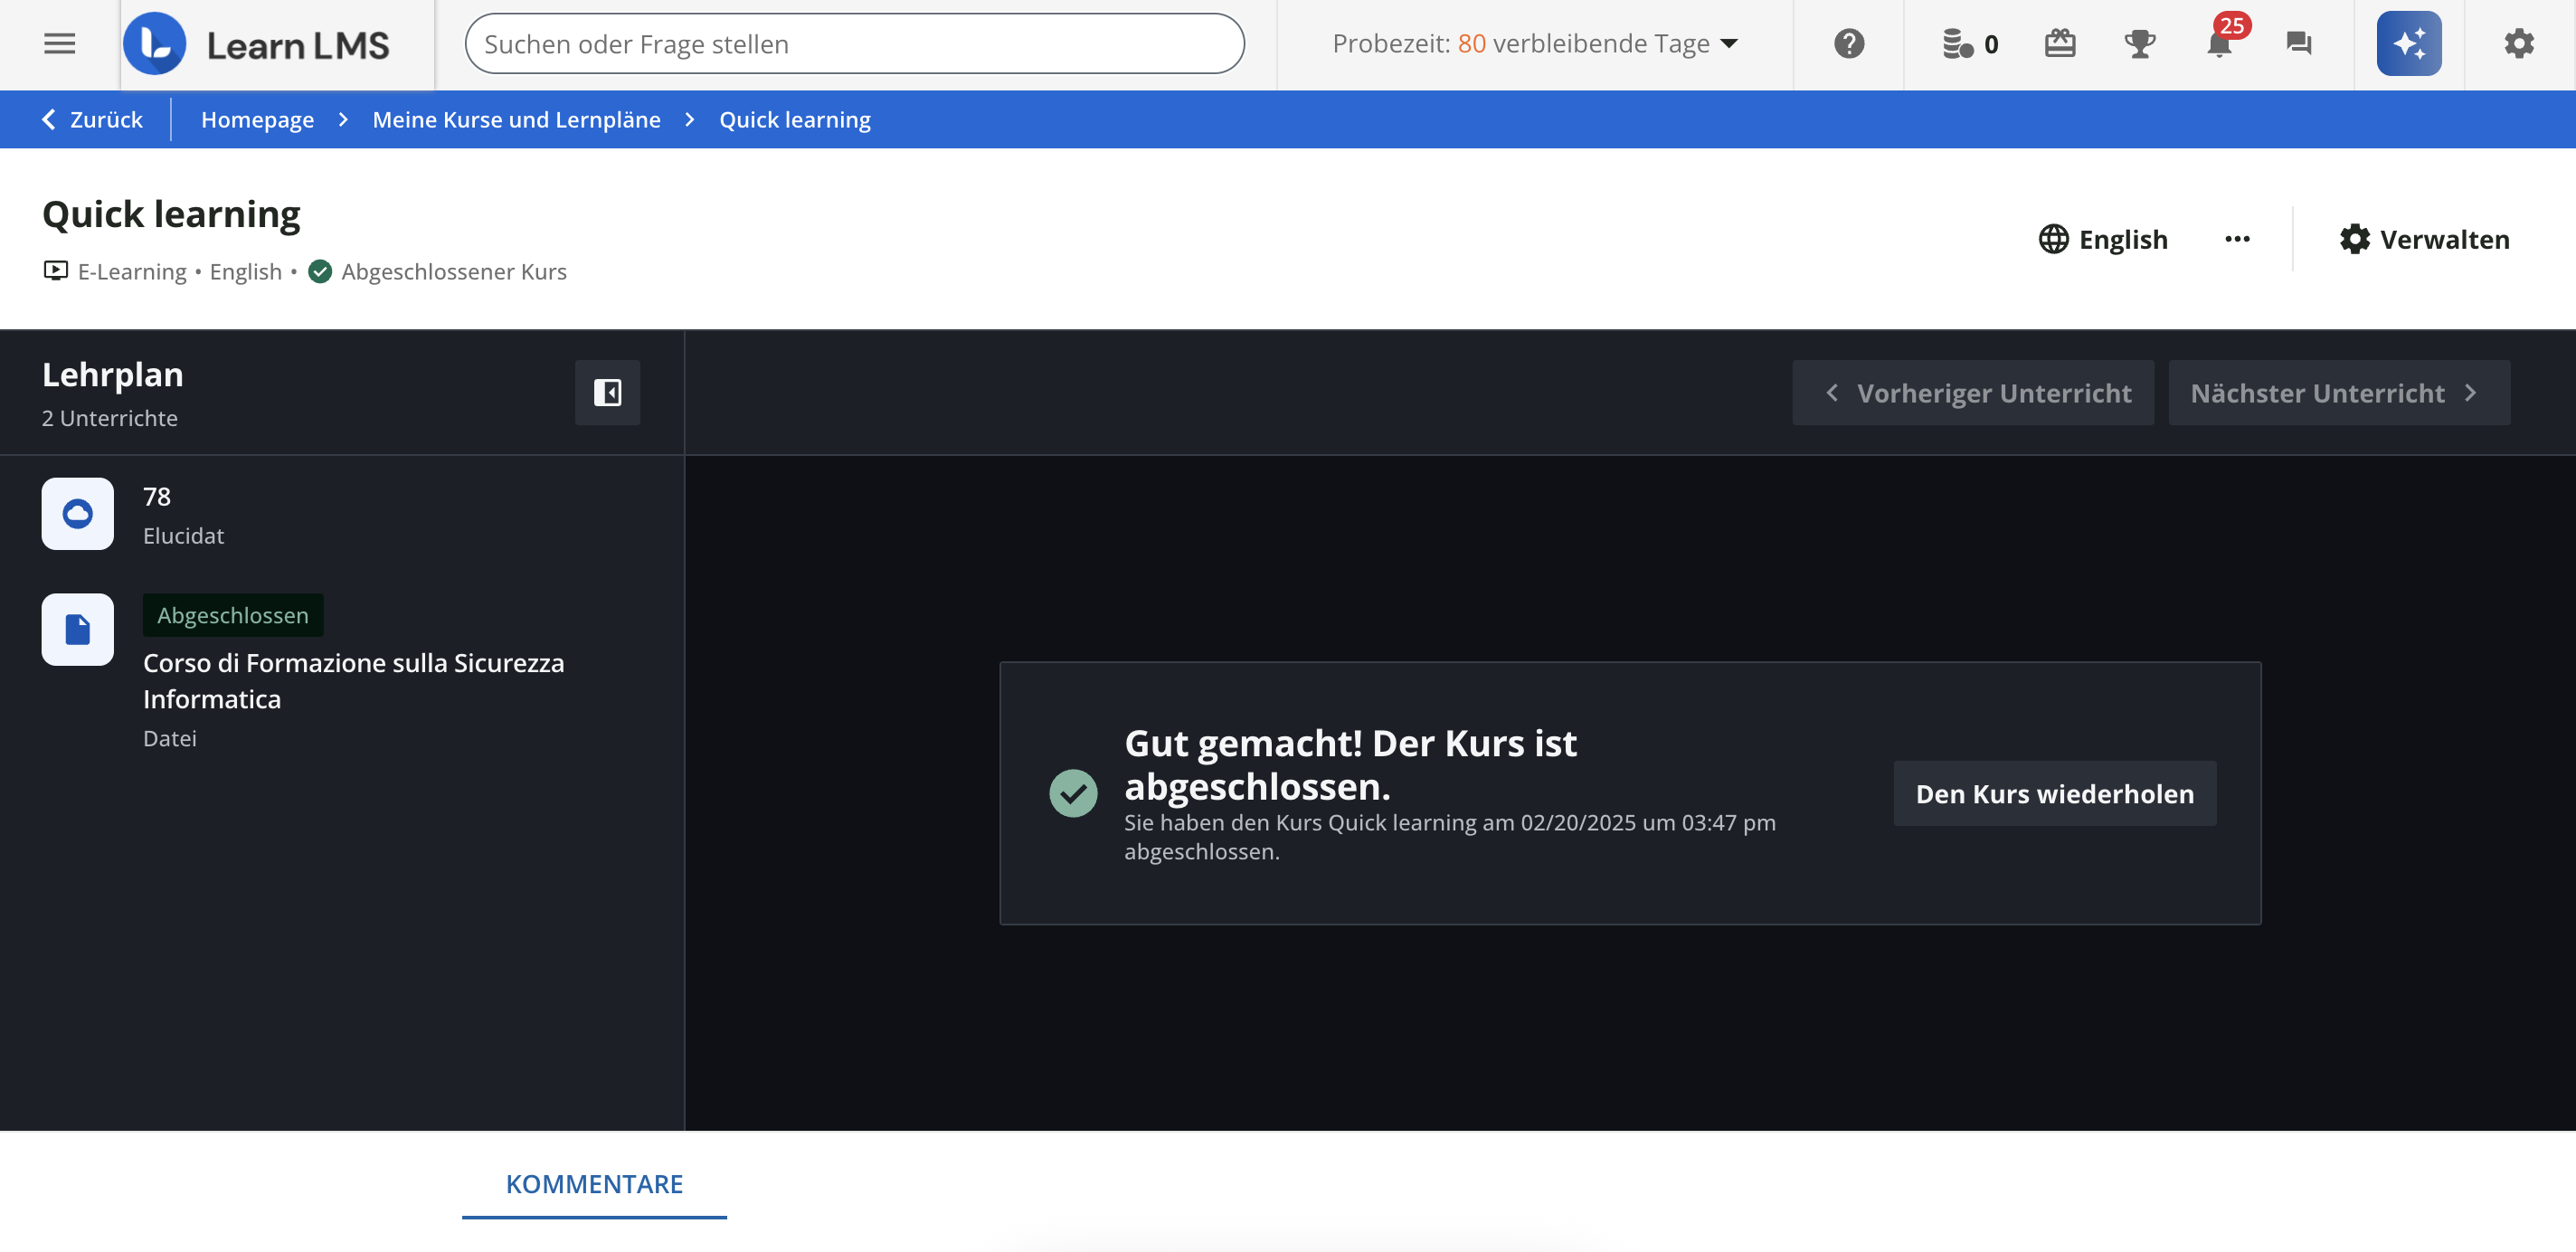
Task: Click the Verwalten manage button
Action: pos(2424,239)
